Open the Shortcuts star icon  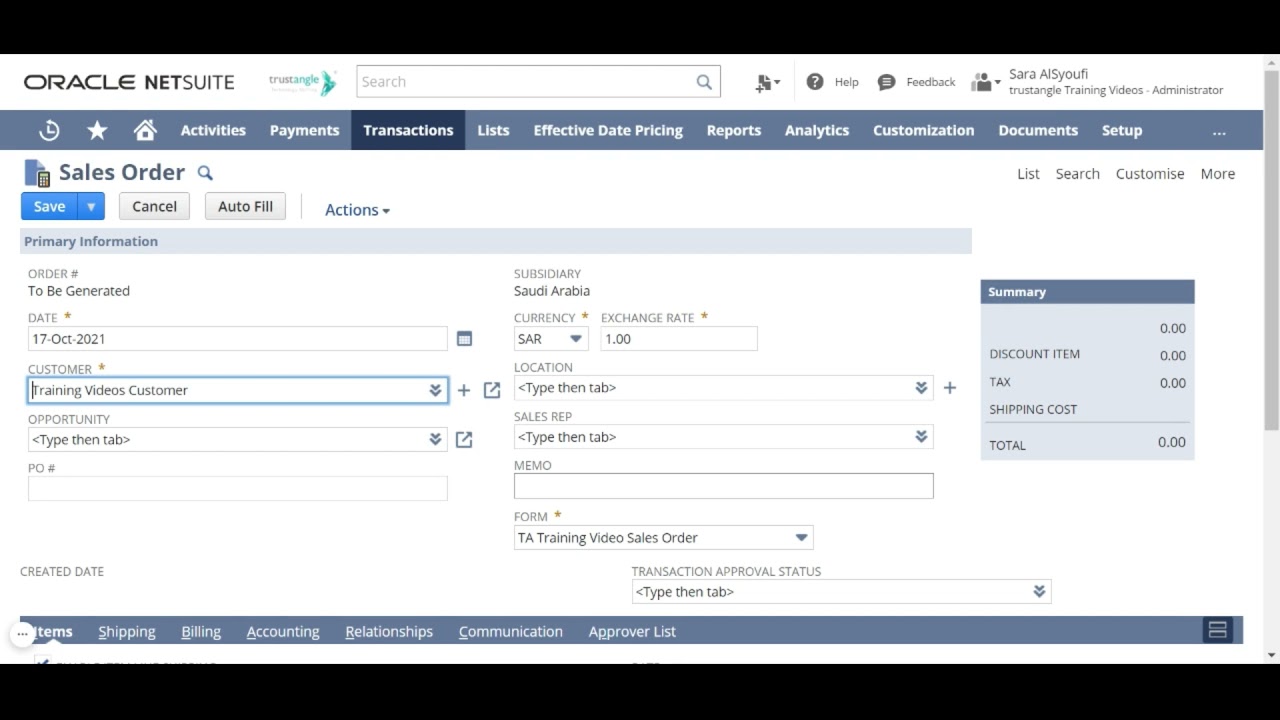(97, 130)
